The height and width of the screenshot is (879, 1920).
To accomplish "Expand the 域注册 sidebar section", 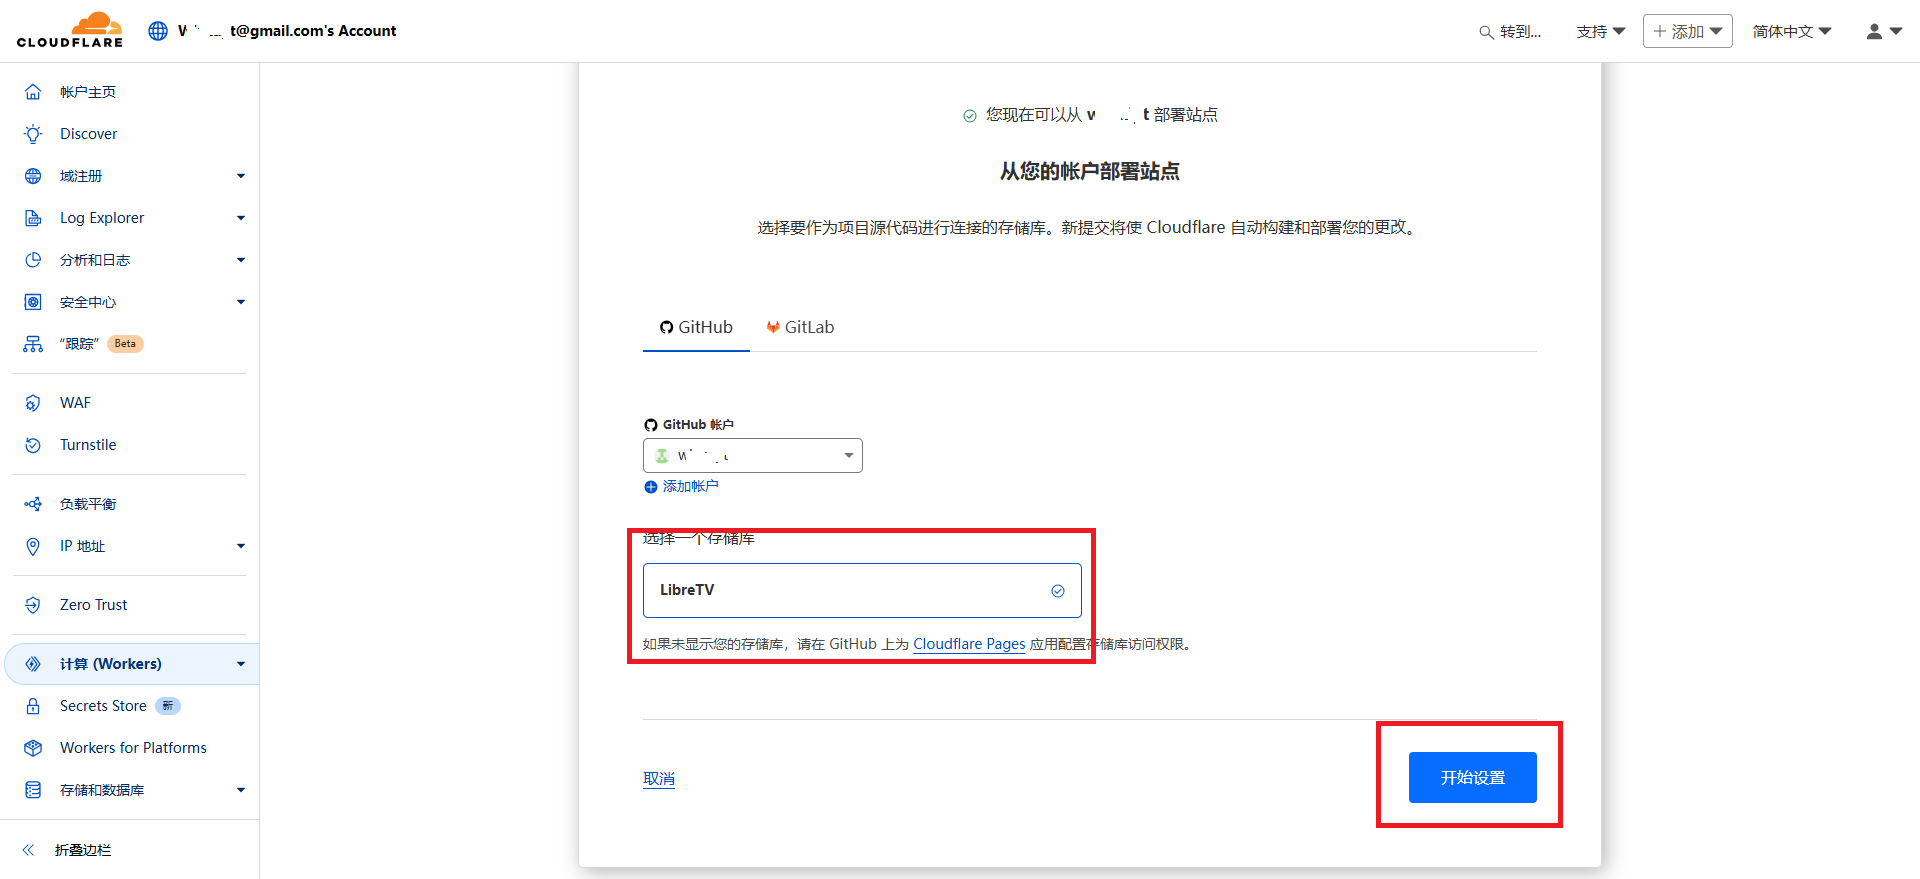I will 240,176.
